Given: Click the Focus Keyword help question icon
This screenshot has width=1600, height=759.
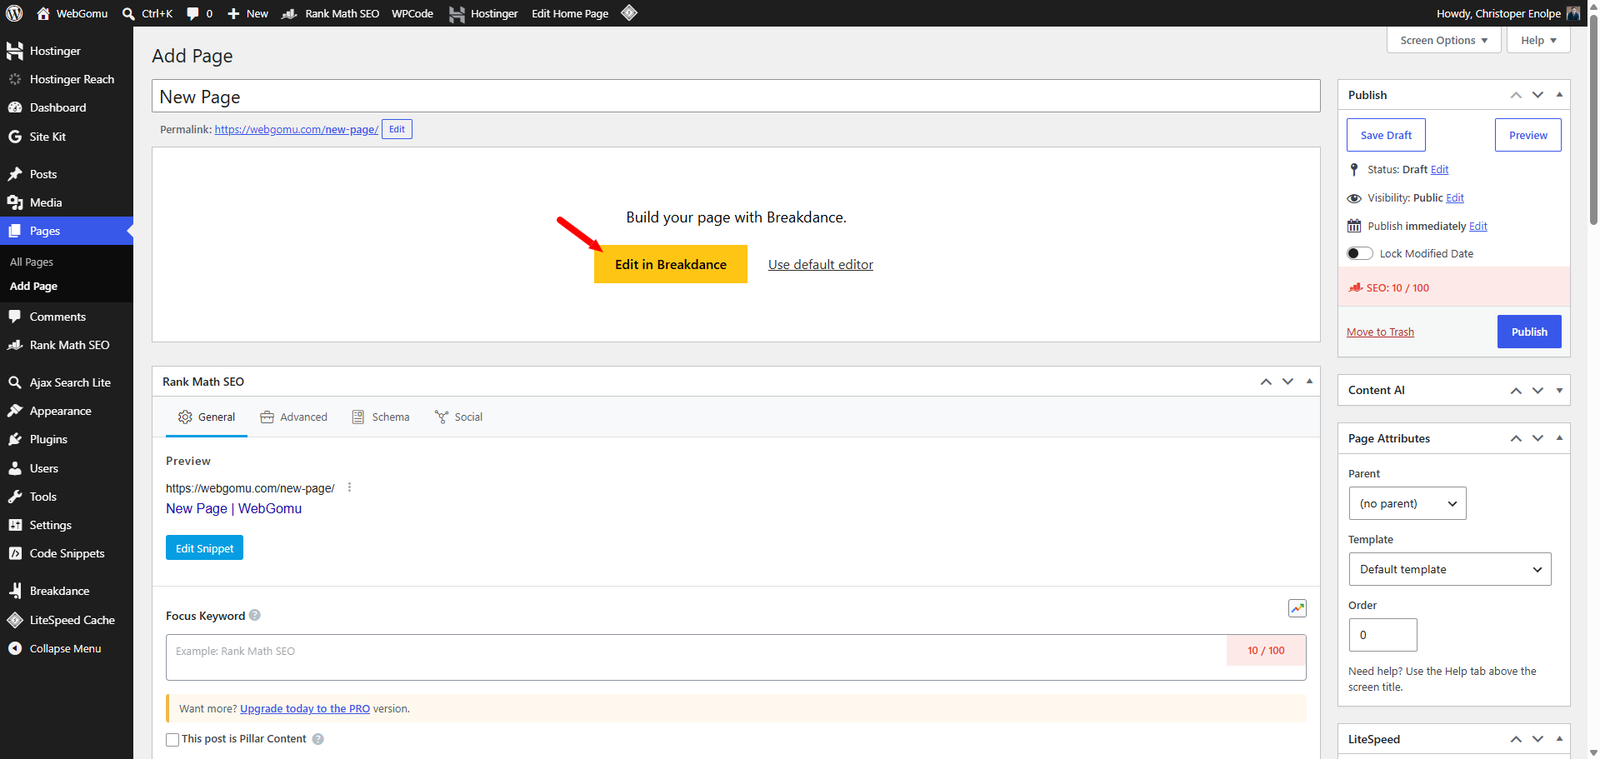Looking at the screenshot, I should [x=255, y=615].
